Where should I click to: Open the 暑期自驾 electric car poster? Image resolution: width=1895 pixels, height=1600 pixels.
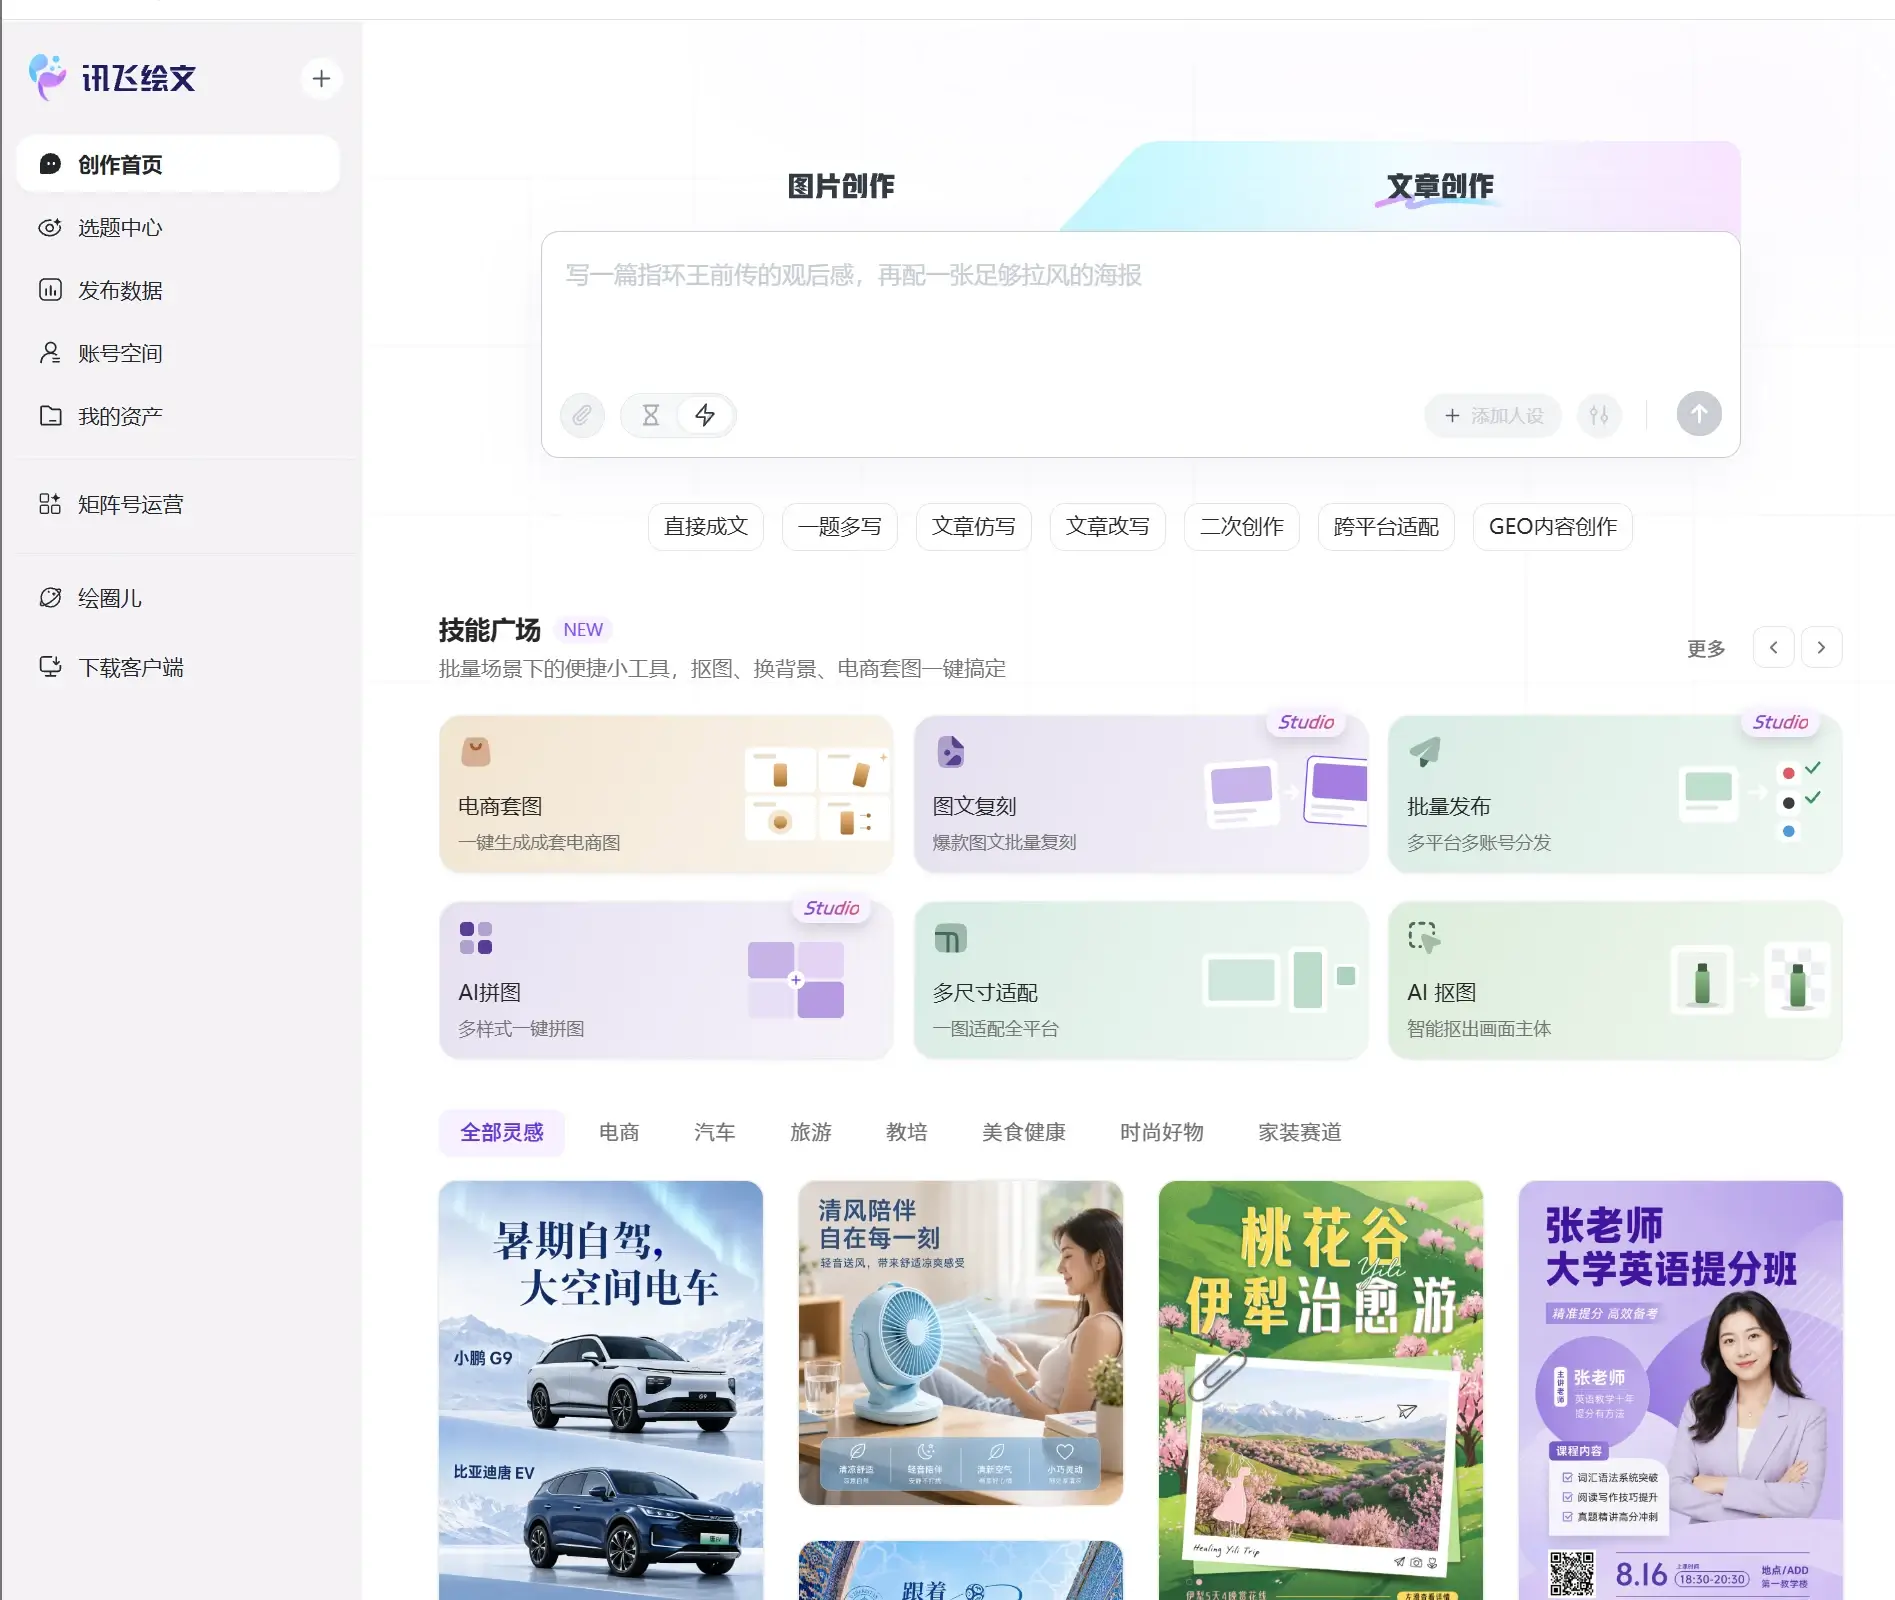coord(601,1390)
